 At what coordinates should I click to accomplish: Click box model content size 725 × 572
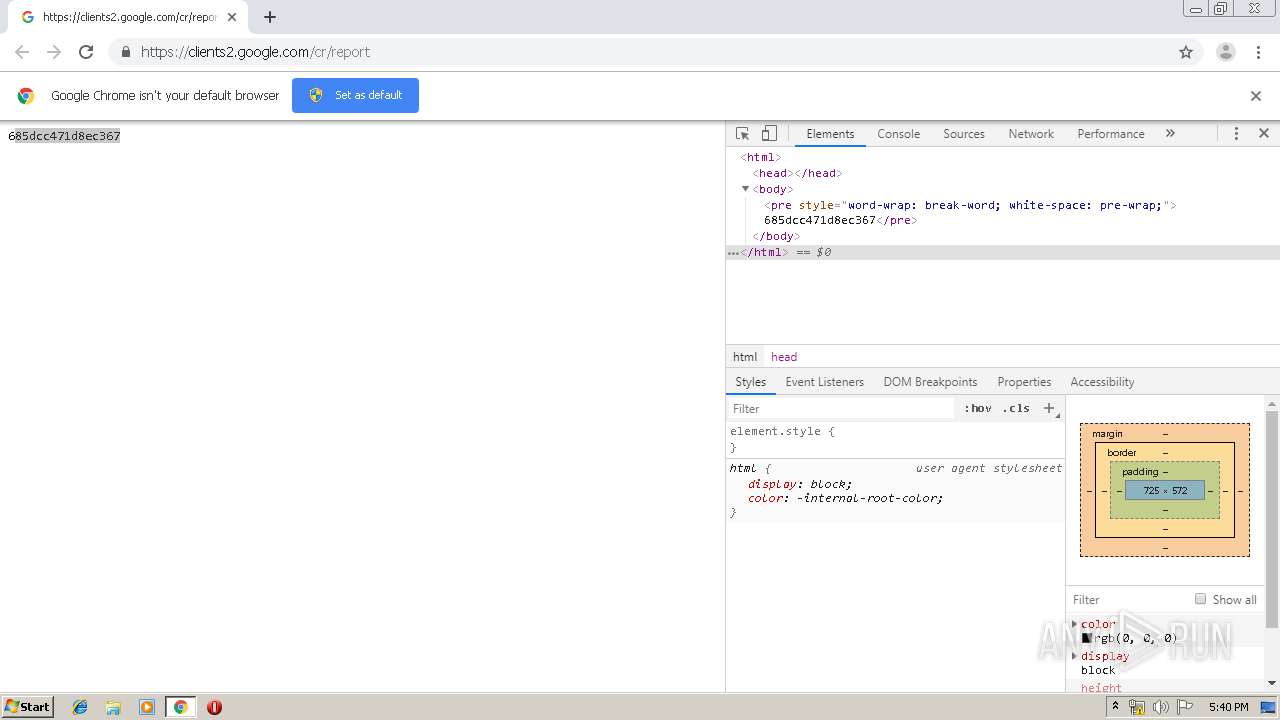pyautogui.click(x=1165, y=491)
